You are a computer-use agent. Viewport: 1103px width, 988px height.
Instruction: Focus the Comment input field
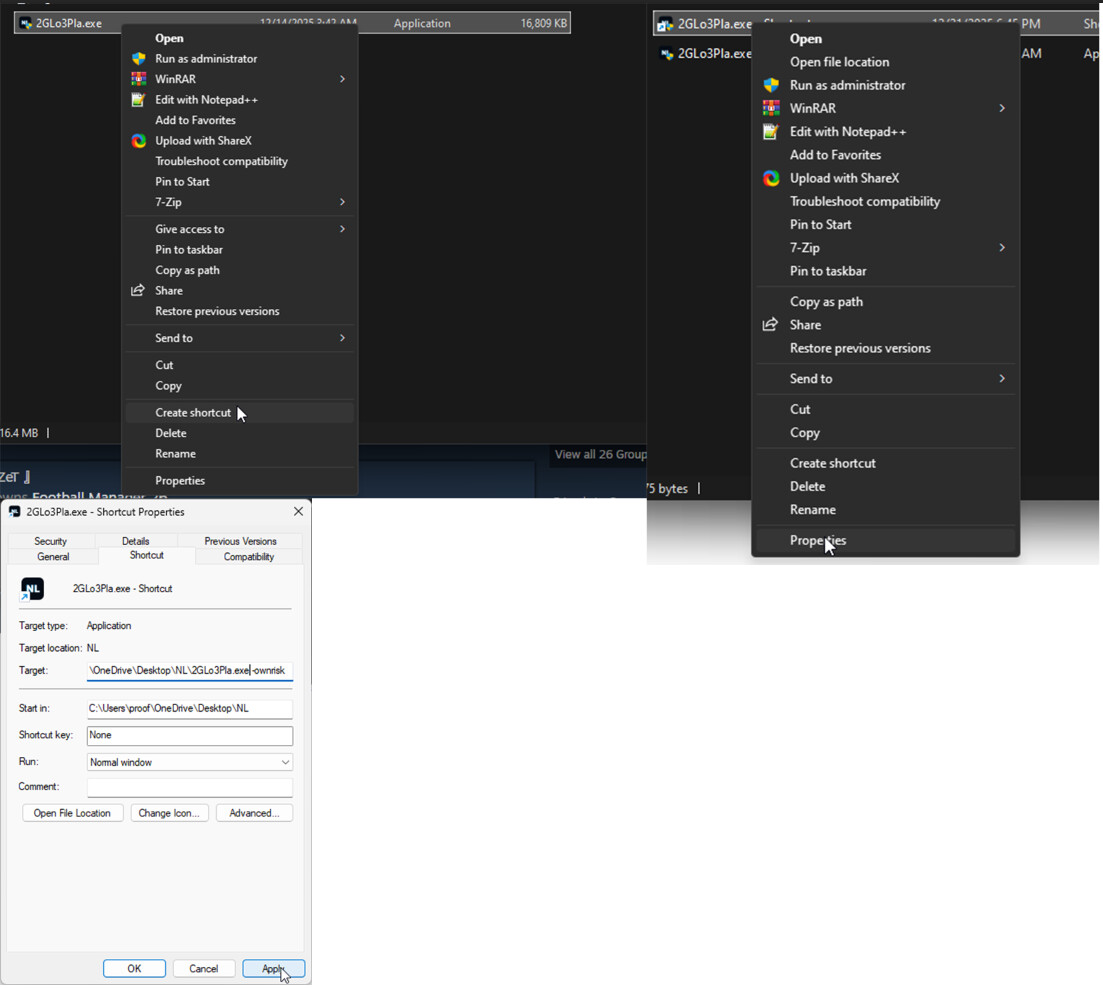point(189,787)
